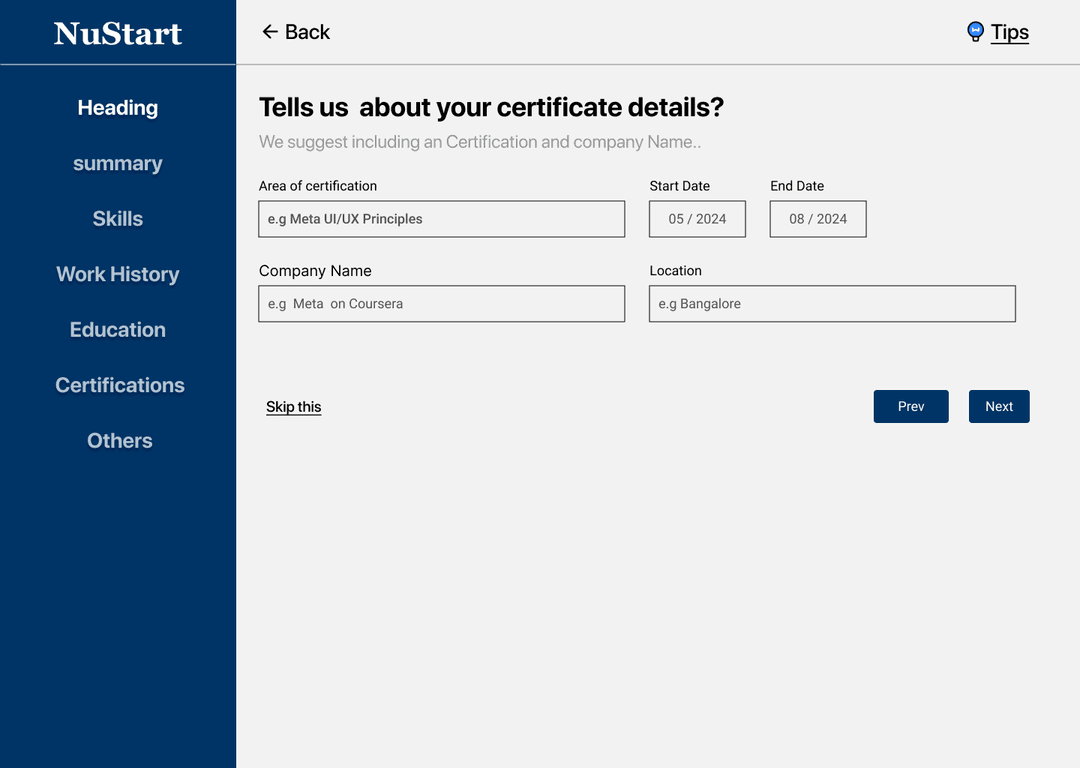The width and height of the screenshot is (1080, 768).
Task: Click the 'Location' label
Action: click(675, 271)
